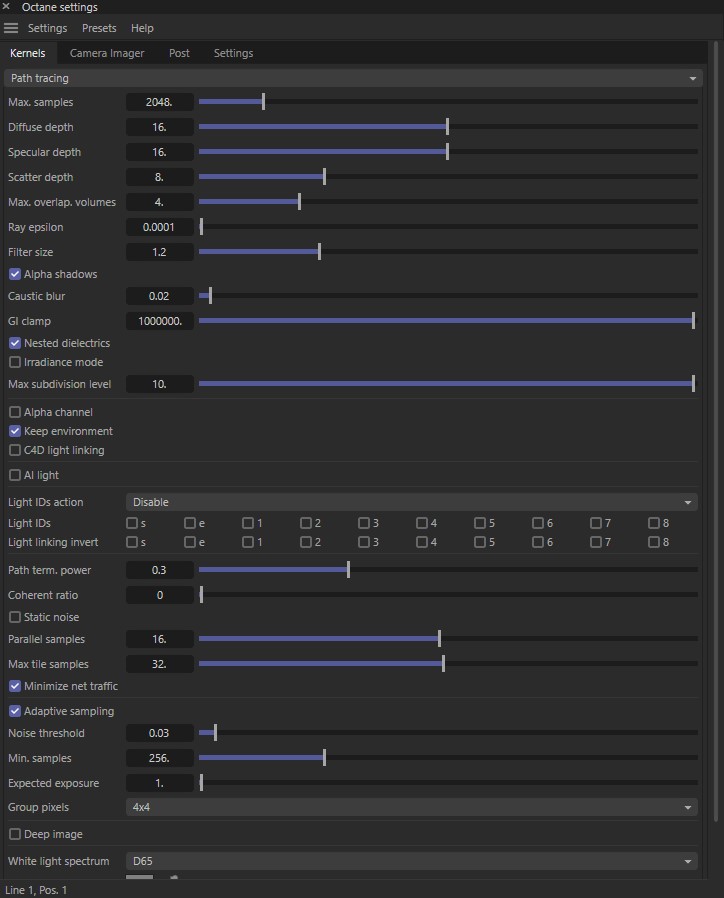Click the GI clamp value field
This screenshot has height=898, width=724.
(x=160, y=321)
